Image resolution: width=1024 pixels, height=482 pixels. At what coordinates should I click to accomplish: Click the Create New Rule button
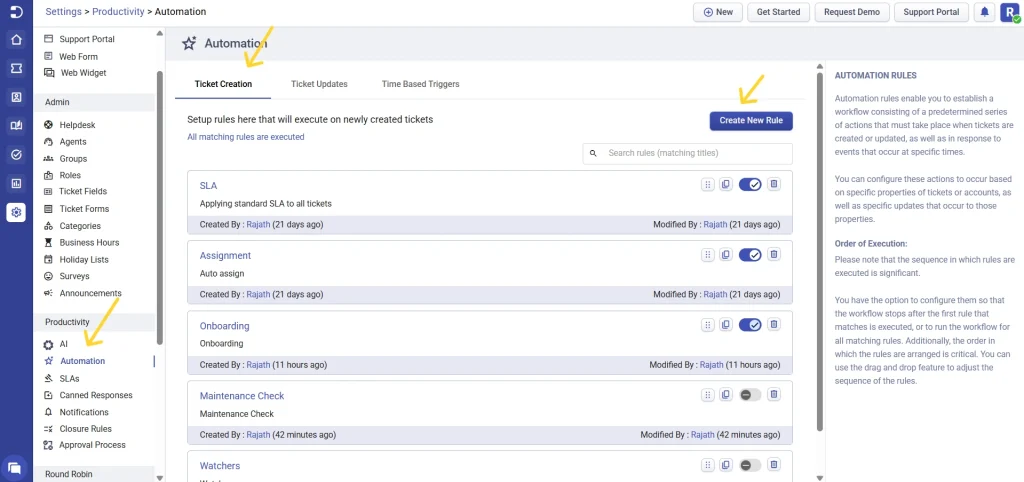[751, 120]
